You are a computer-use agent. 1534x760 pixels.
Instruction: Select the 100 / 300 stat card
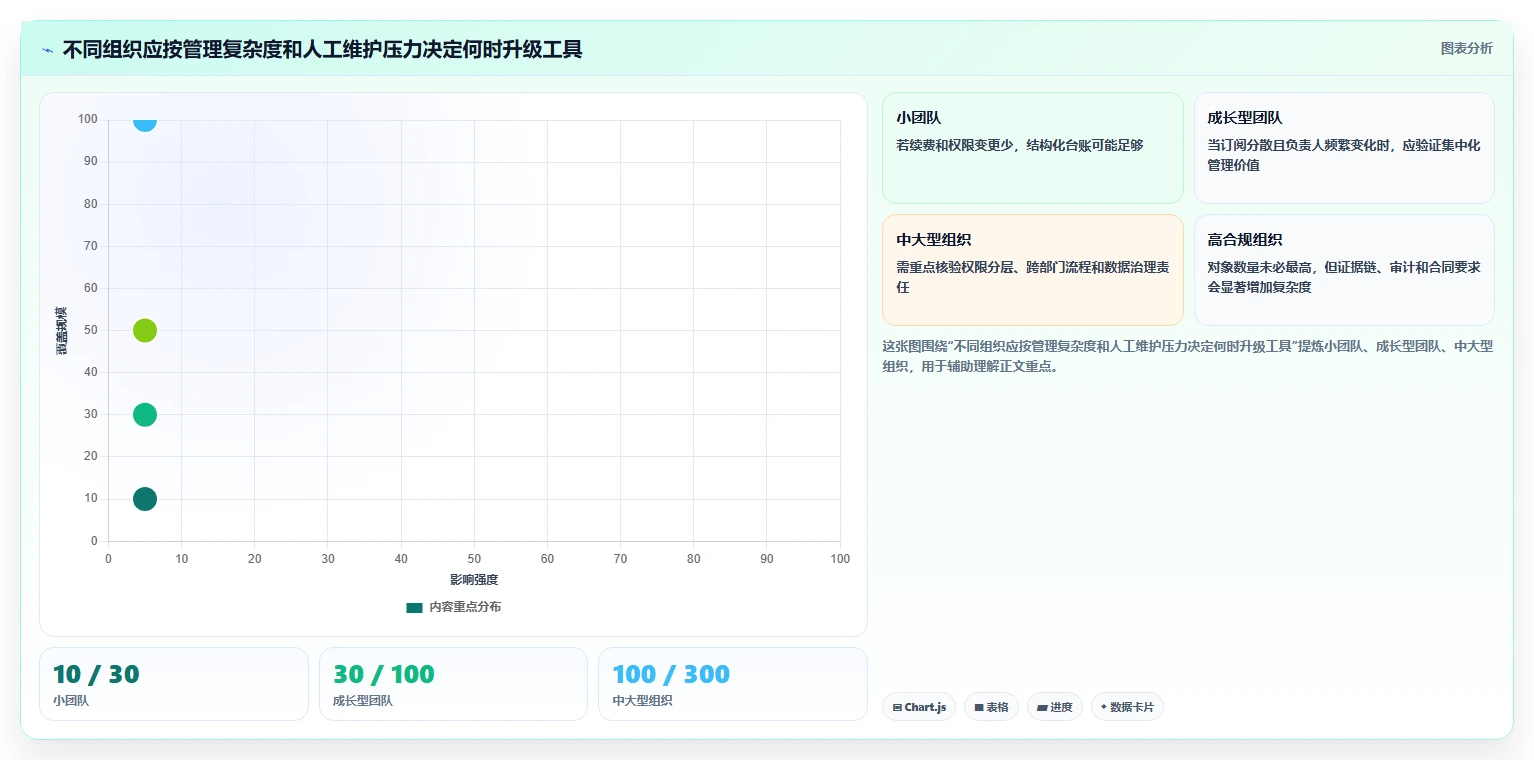click(733, 684)
